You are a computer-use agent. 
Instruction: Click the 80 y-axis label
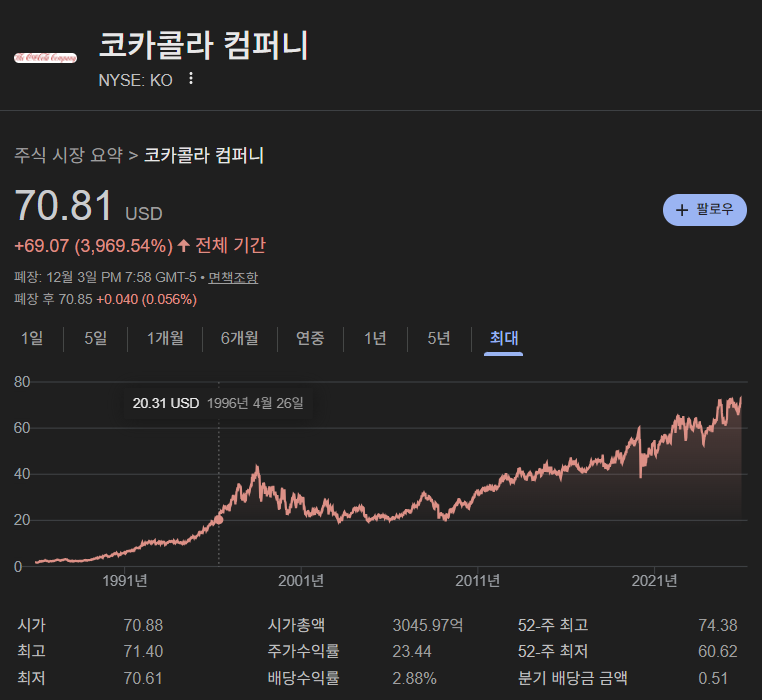coord(22,382)
